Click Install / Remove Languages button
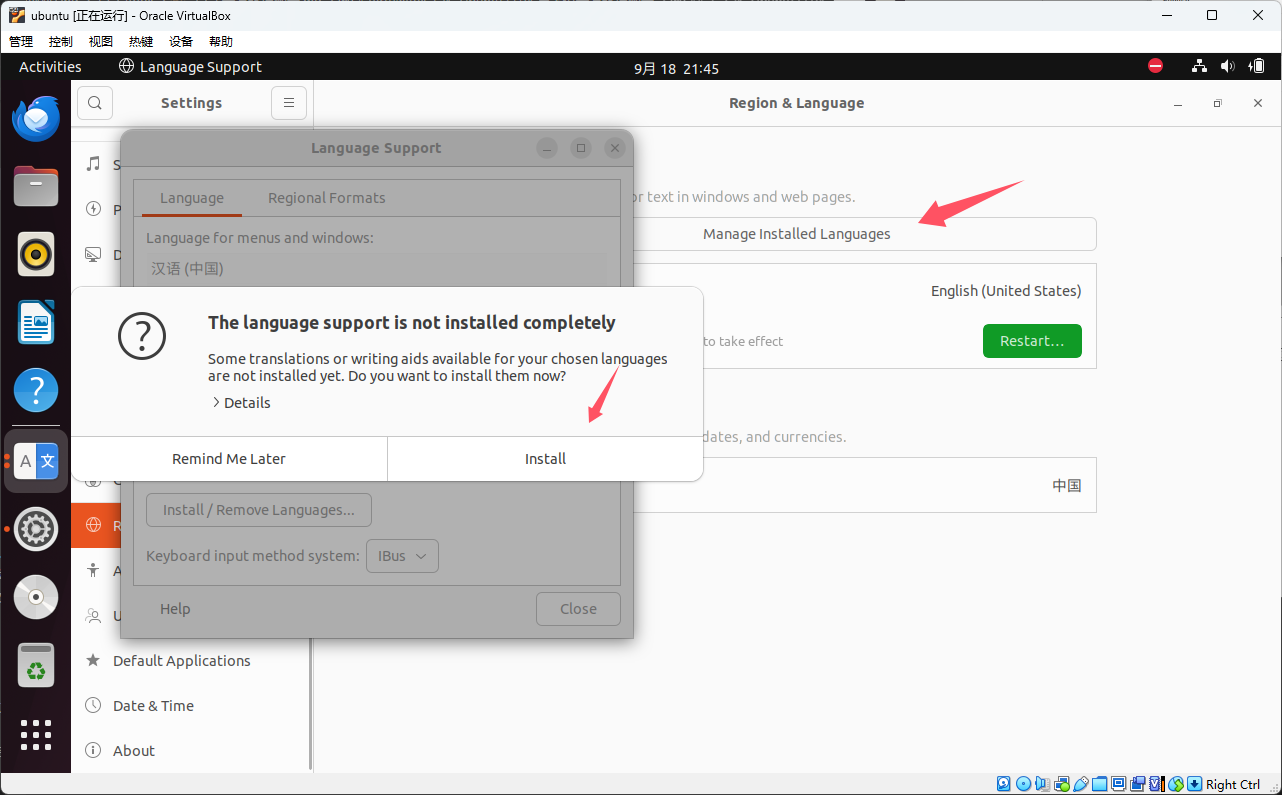The width and height of the screenshot is (1282, 795). pyautogui.click(x=259, y=510)
